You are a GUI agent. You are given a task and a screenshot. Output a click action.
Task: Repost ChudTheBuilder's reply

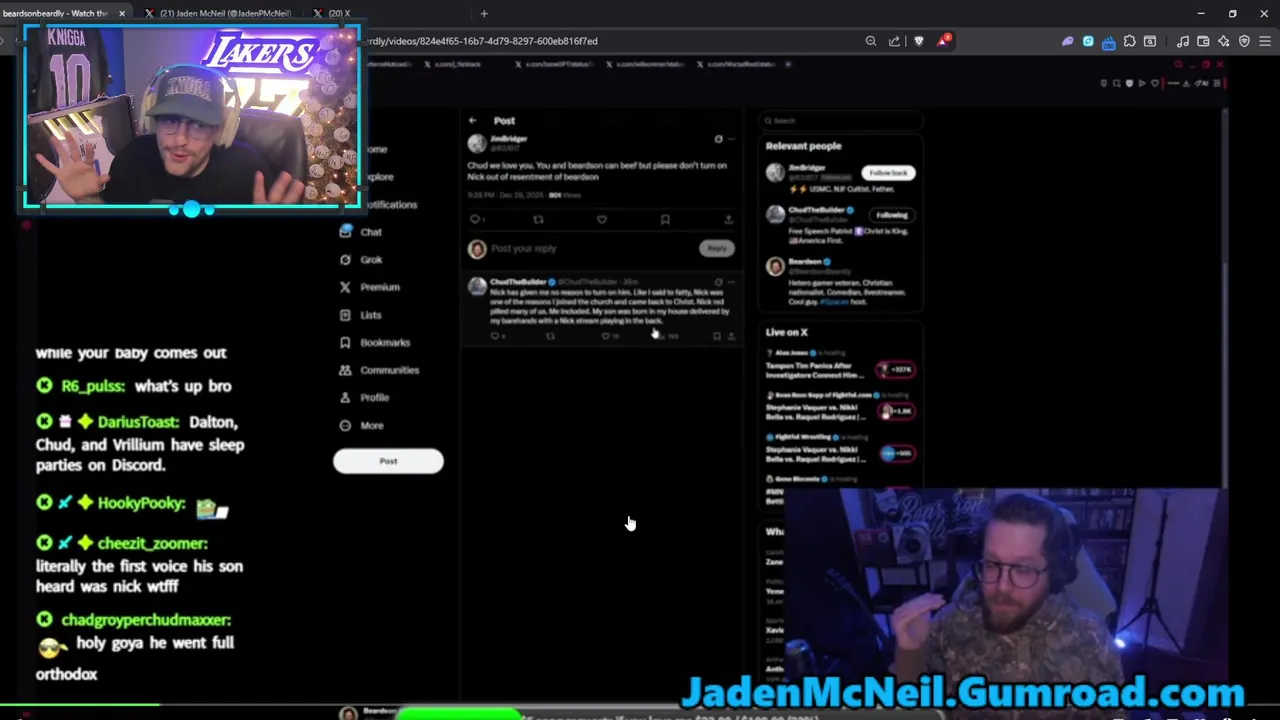click(550, 336)
